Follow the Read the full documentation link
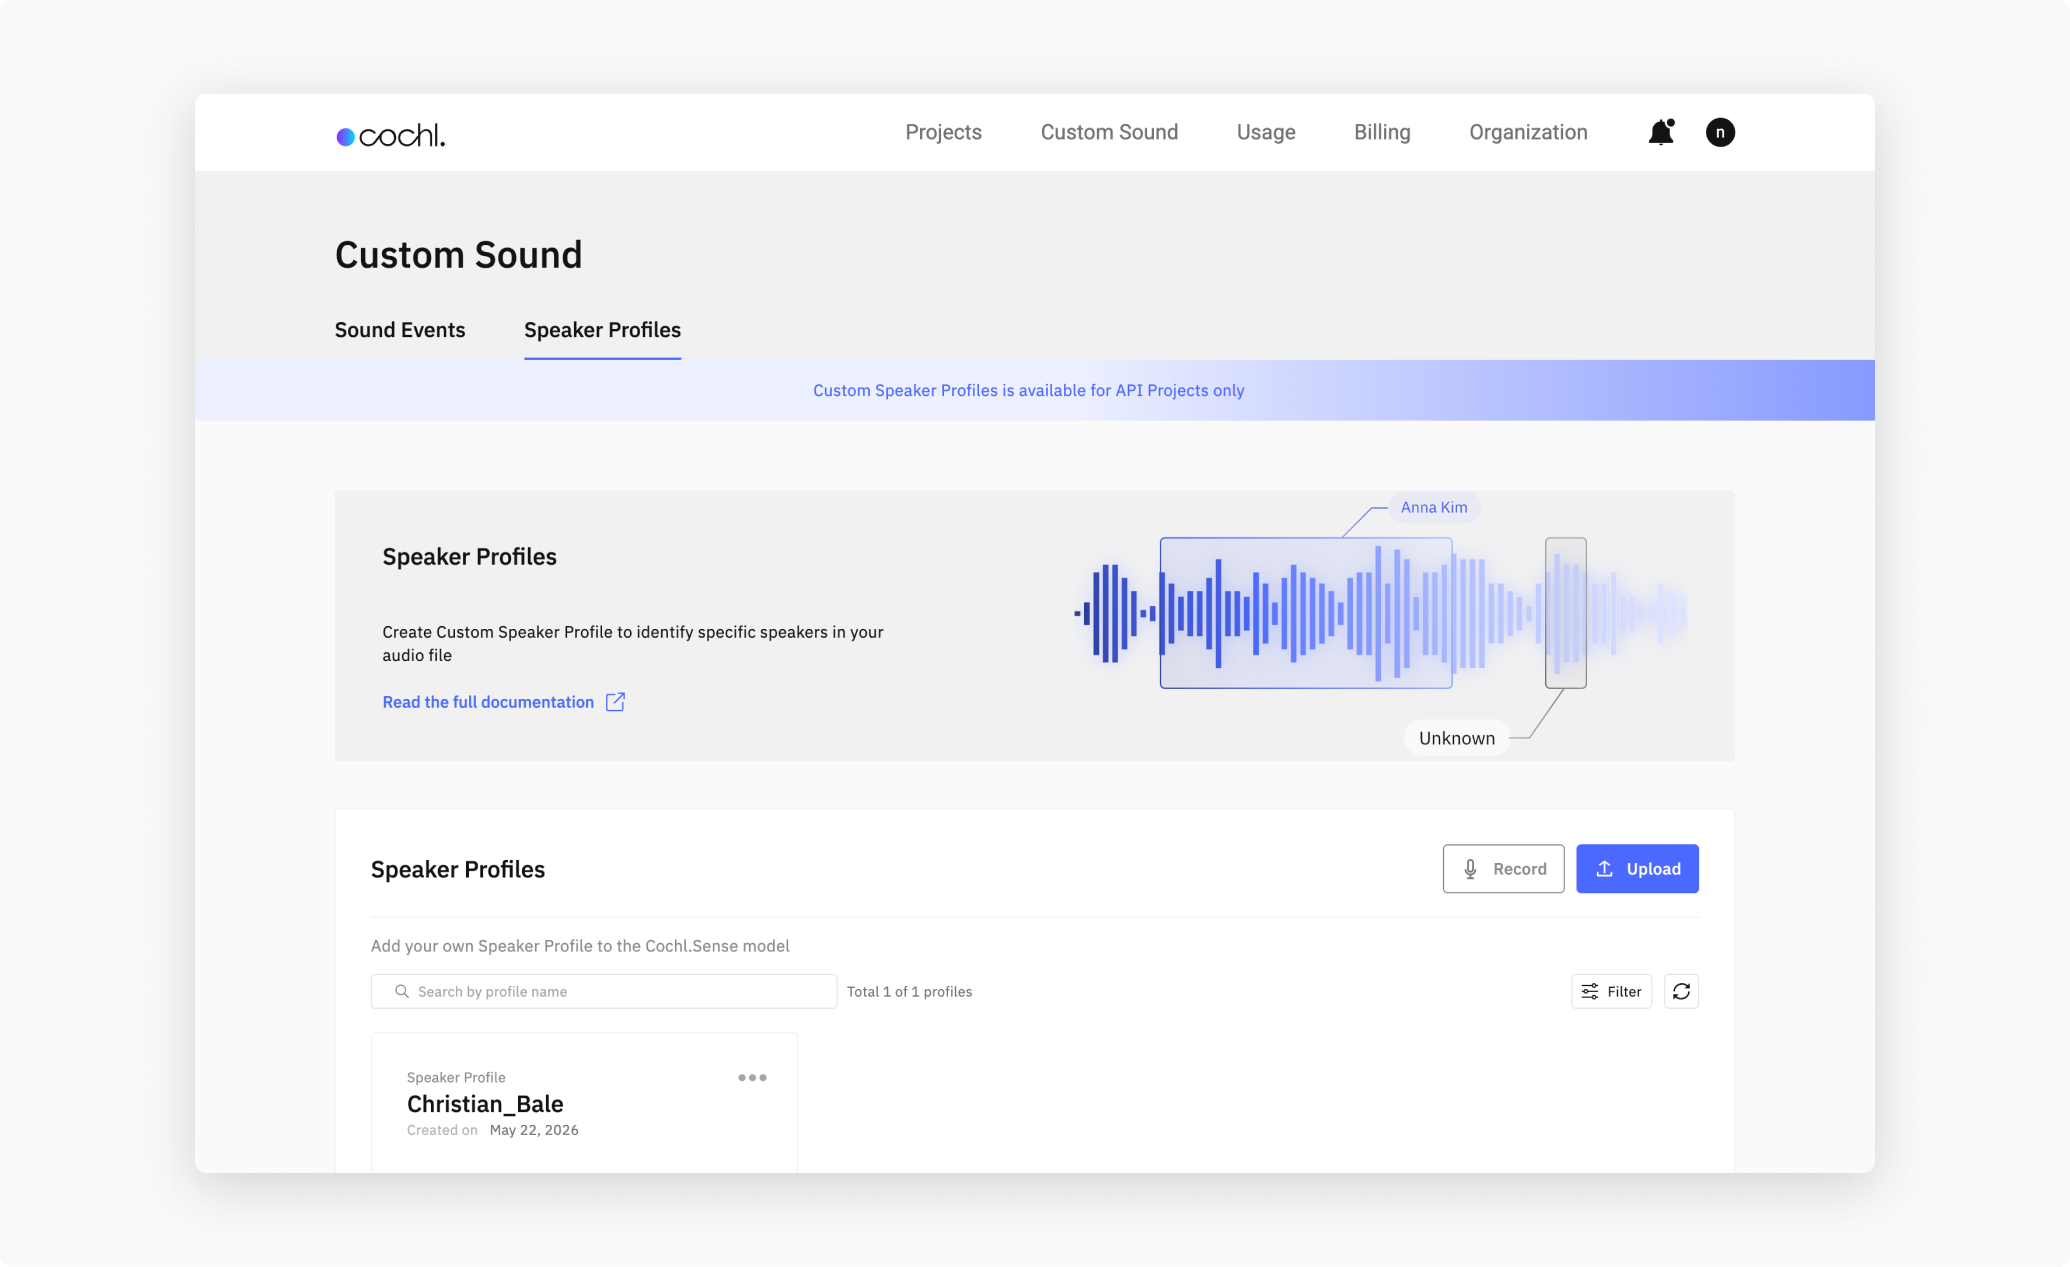 coord(488,702)
